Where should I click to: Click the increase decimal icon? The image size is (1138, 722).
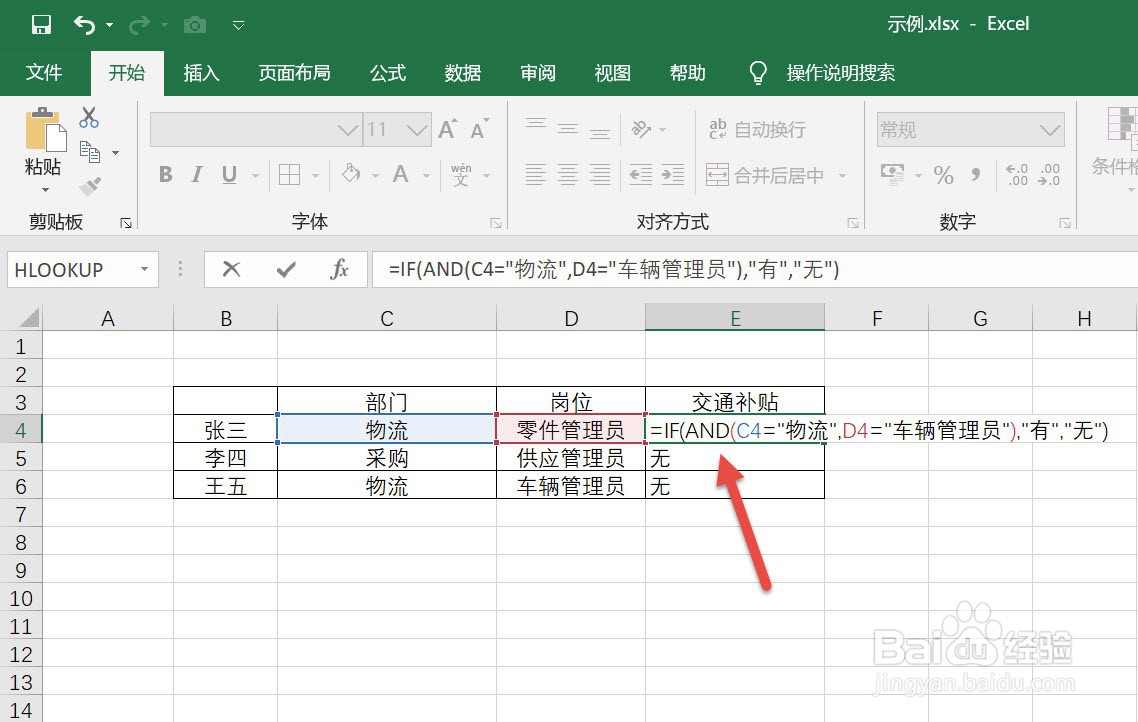coord(1017,175)
